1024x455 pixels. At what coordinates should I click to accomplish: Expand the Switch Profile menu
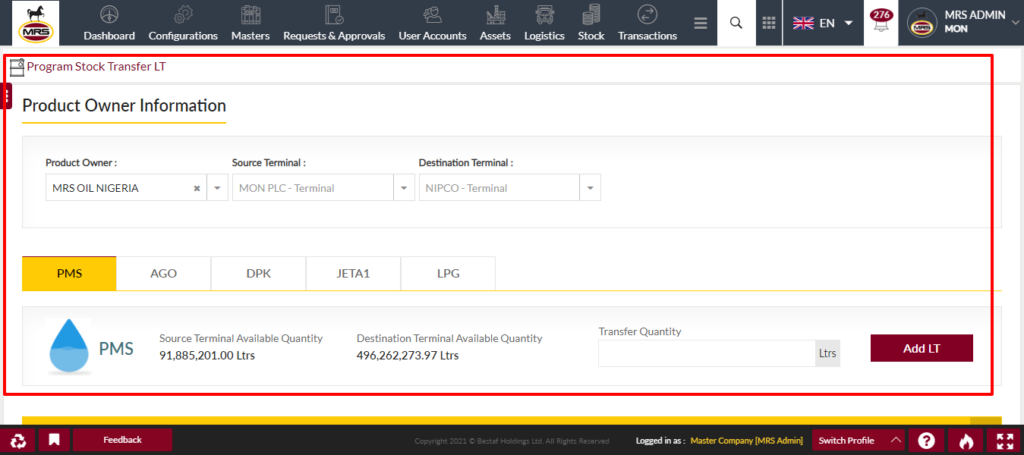coord(859,440)
